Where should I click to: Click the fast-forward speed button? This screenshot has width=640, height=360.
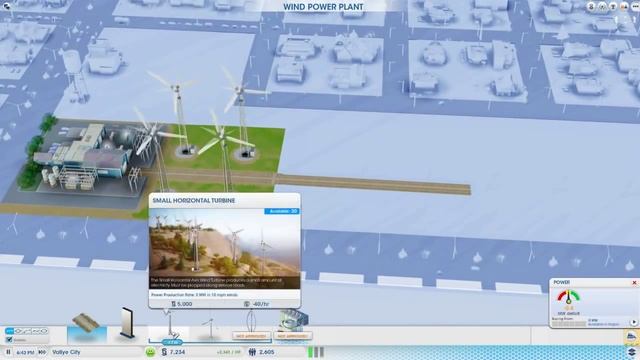click(x=42, y=352)
